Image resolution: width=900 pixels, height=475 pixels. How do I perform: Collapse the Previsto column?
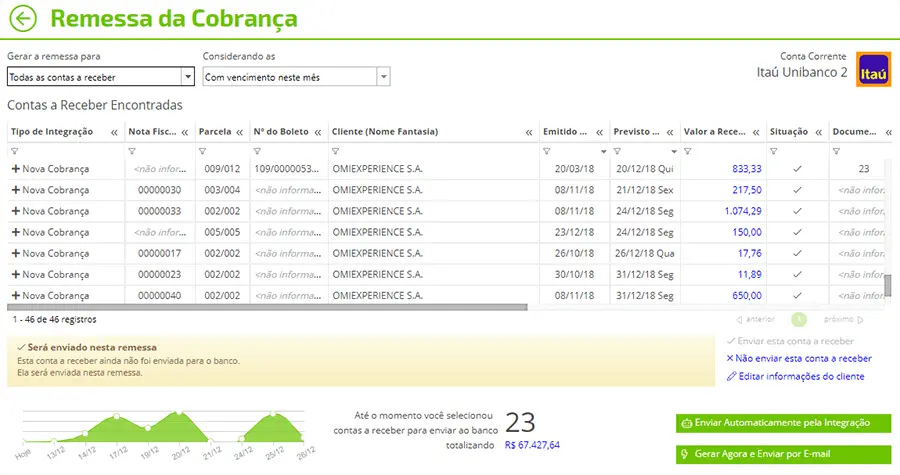tap(669, 133)
